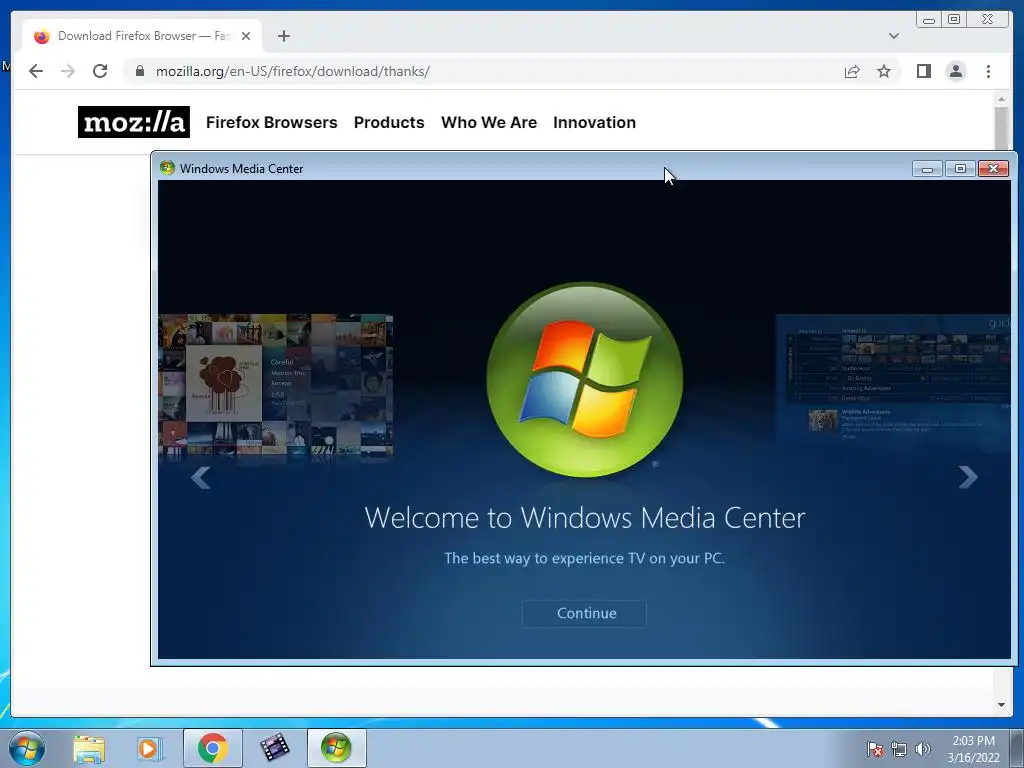Open the film clapper video app in taskbar
The width and height of the screenshot is (1024, 768).
pyautogui.click(x=274, y=748)
